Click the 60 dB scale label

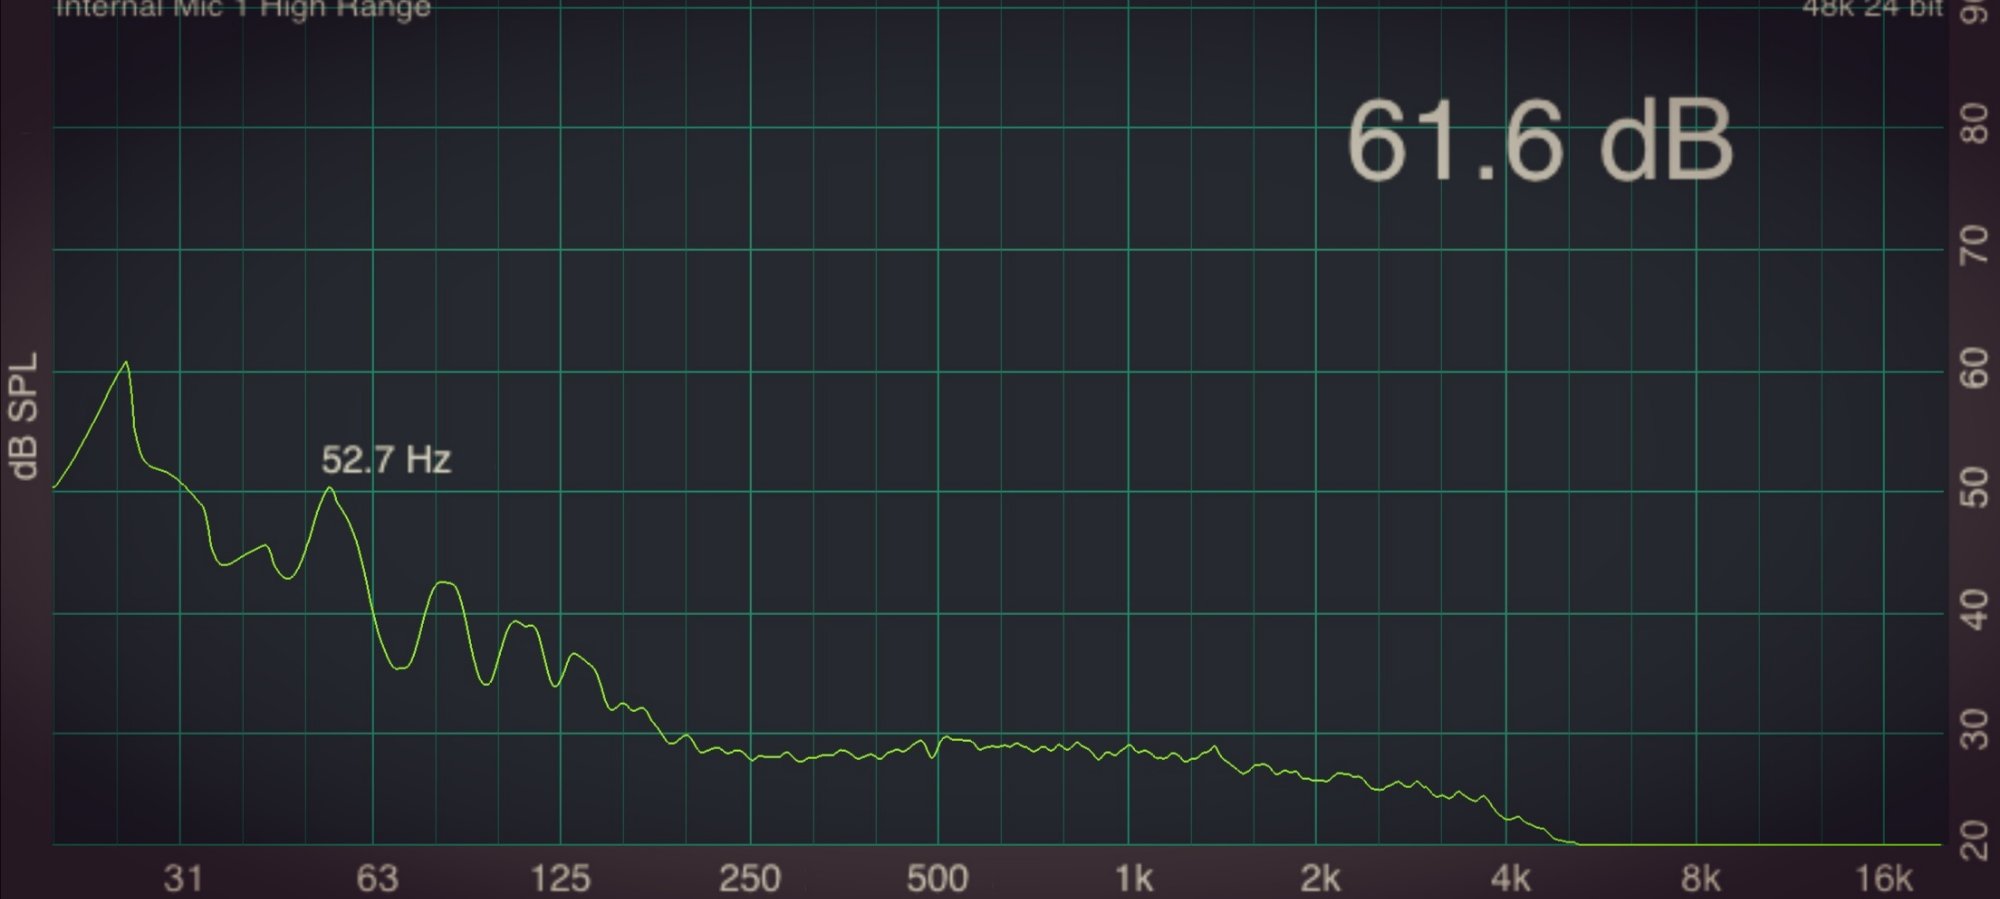click(1975, 369)
